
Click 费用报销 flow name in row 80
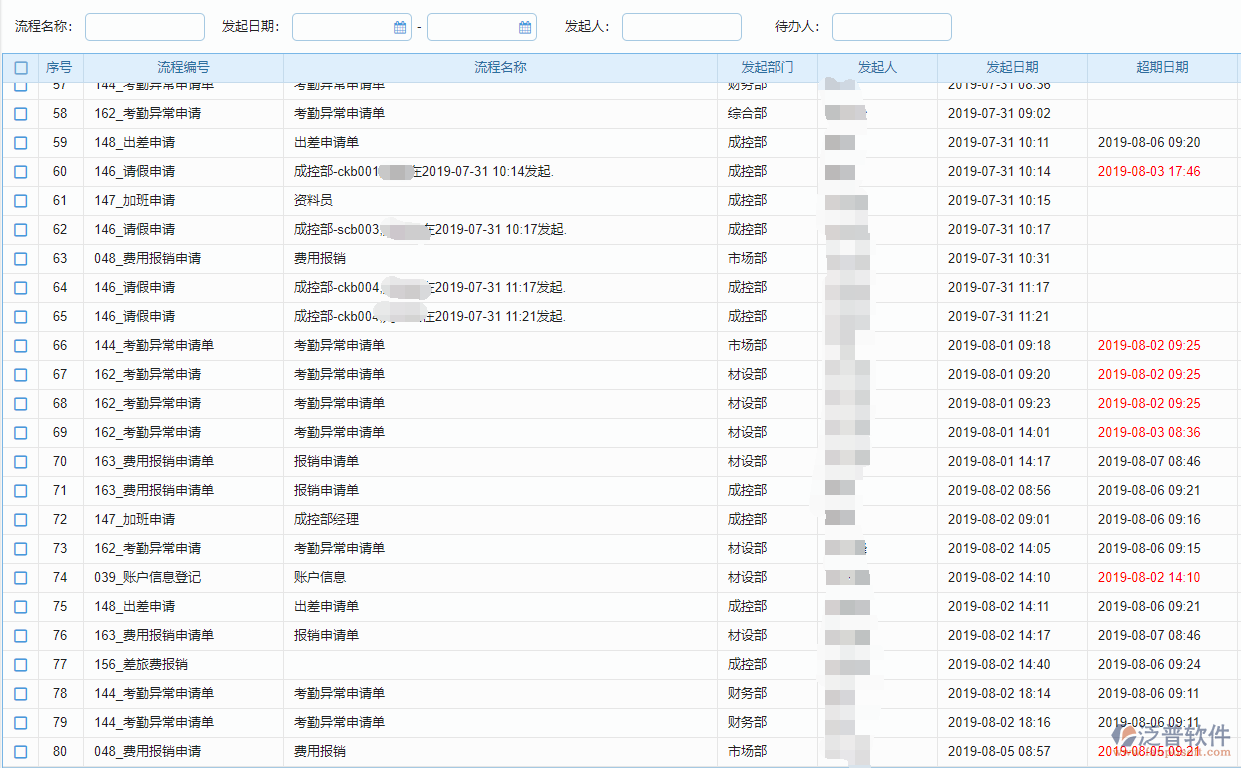point(320,752)
